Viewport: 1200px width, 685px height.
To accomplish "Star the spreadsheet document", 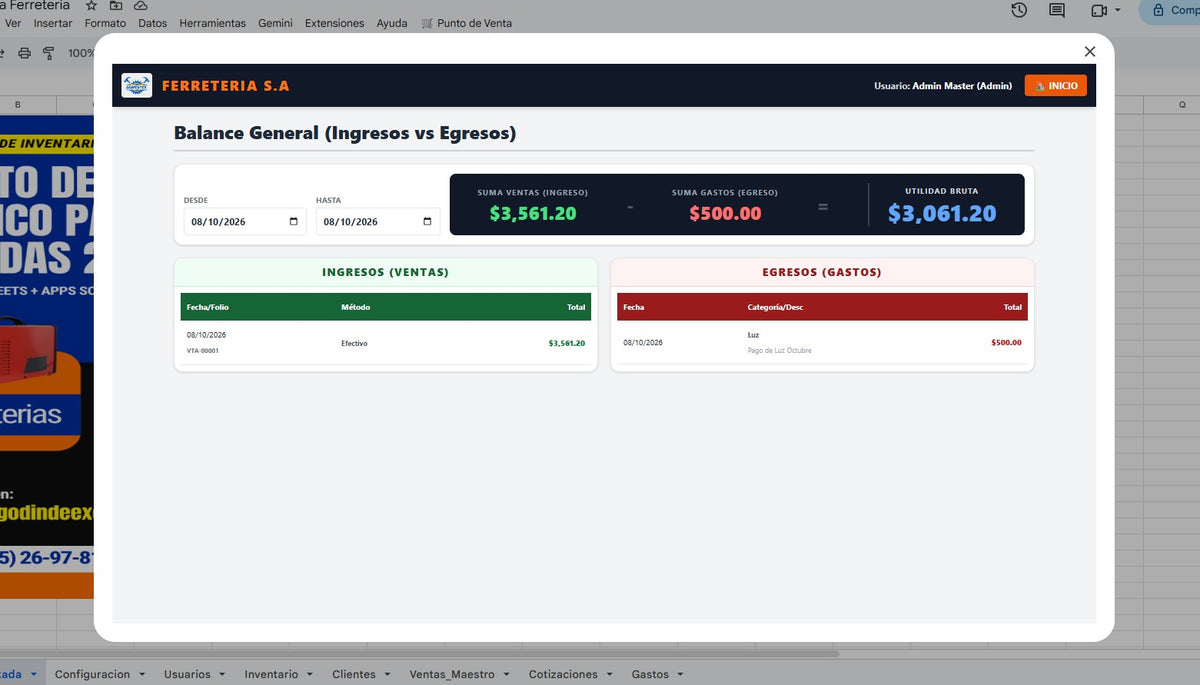I will [91, 5].
